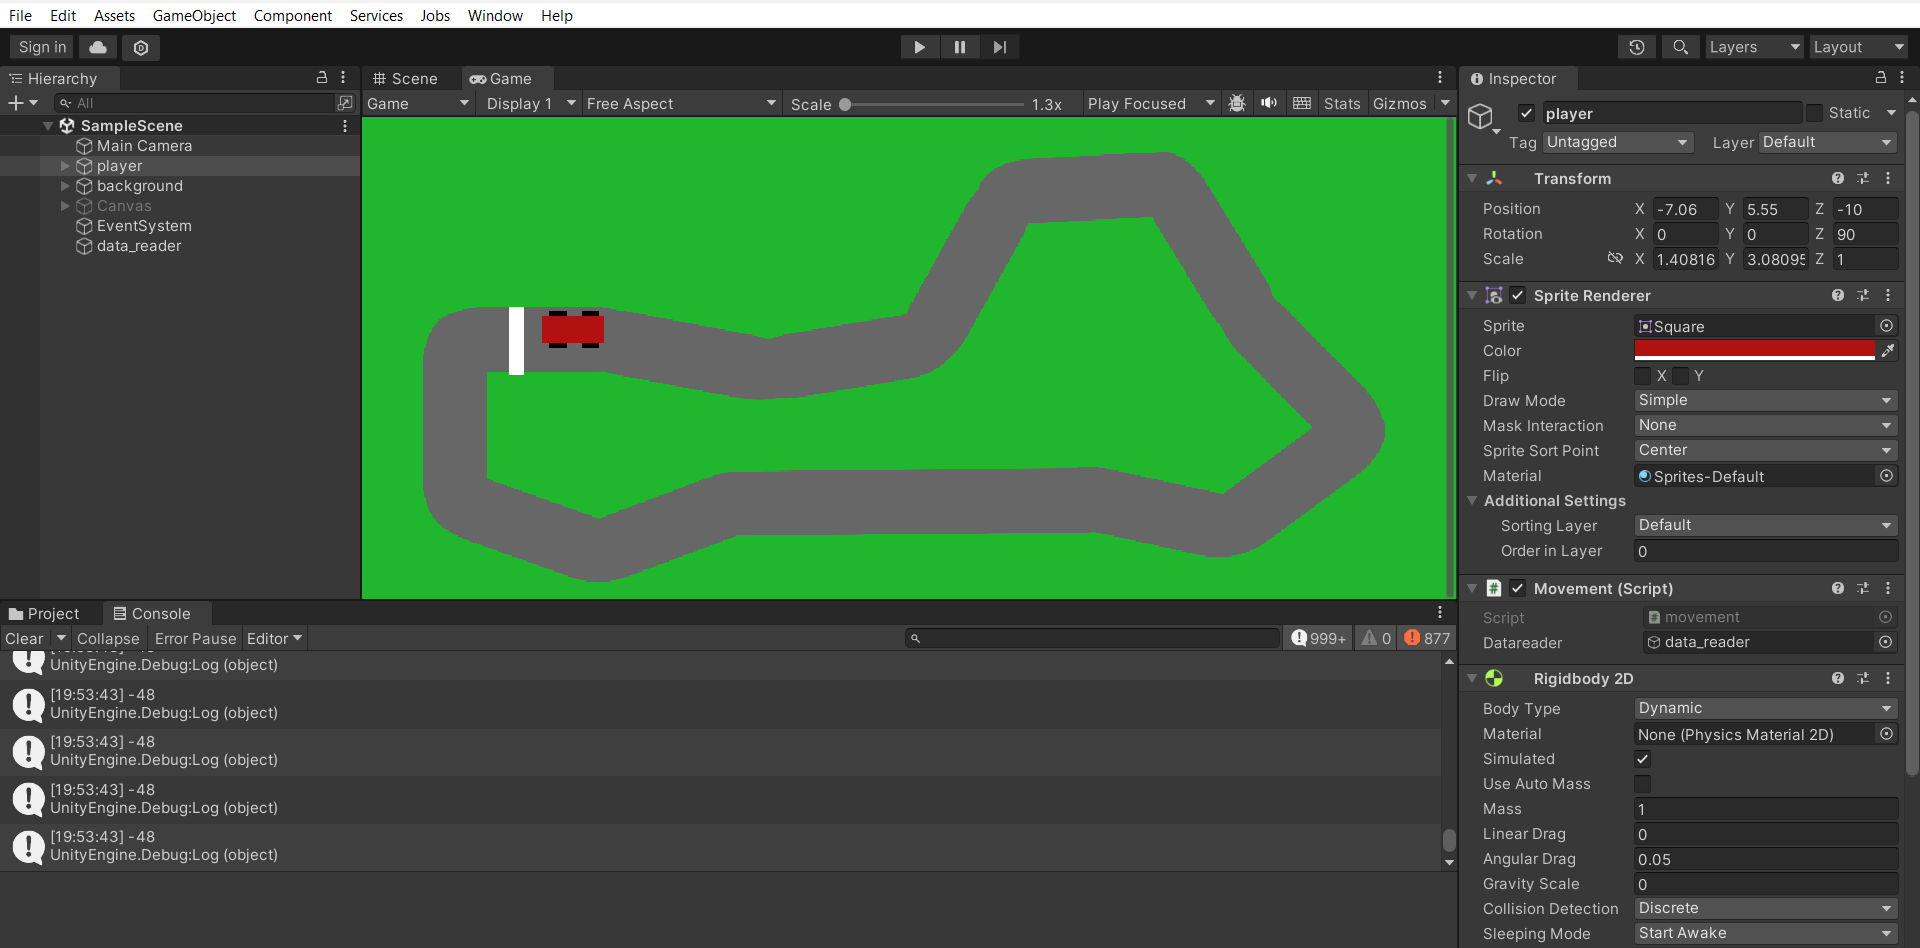
Task: Open the Free Aspect dropdown
Action: [680, 103]
